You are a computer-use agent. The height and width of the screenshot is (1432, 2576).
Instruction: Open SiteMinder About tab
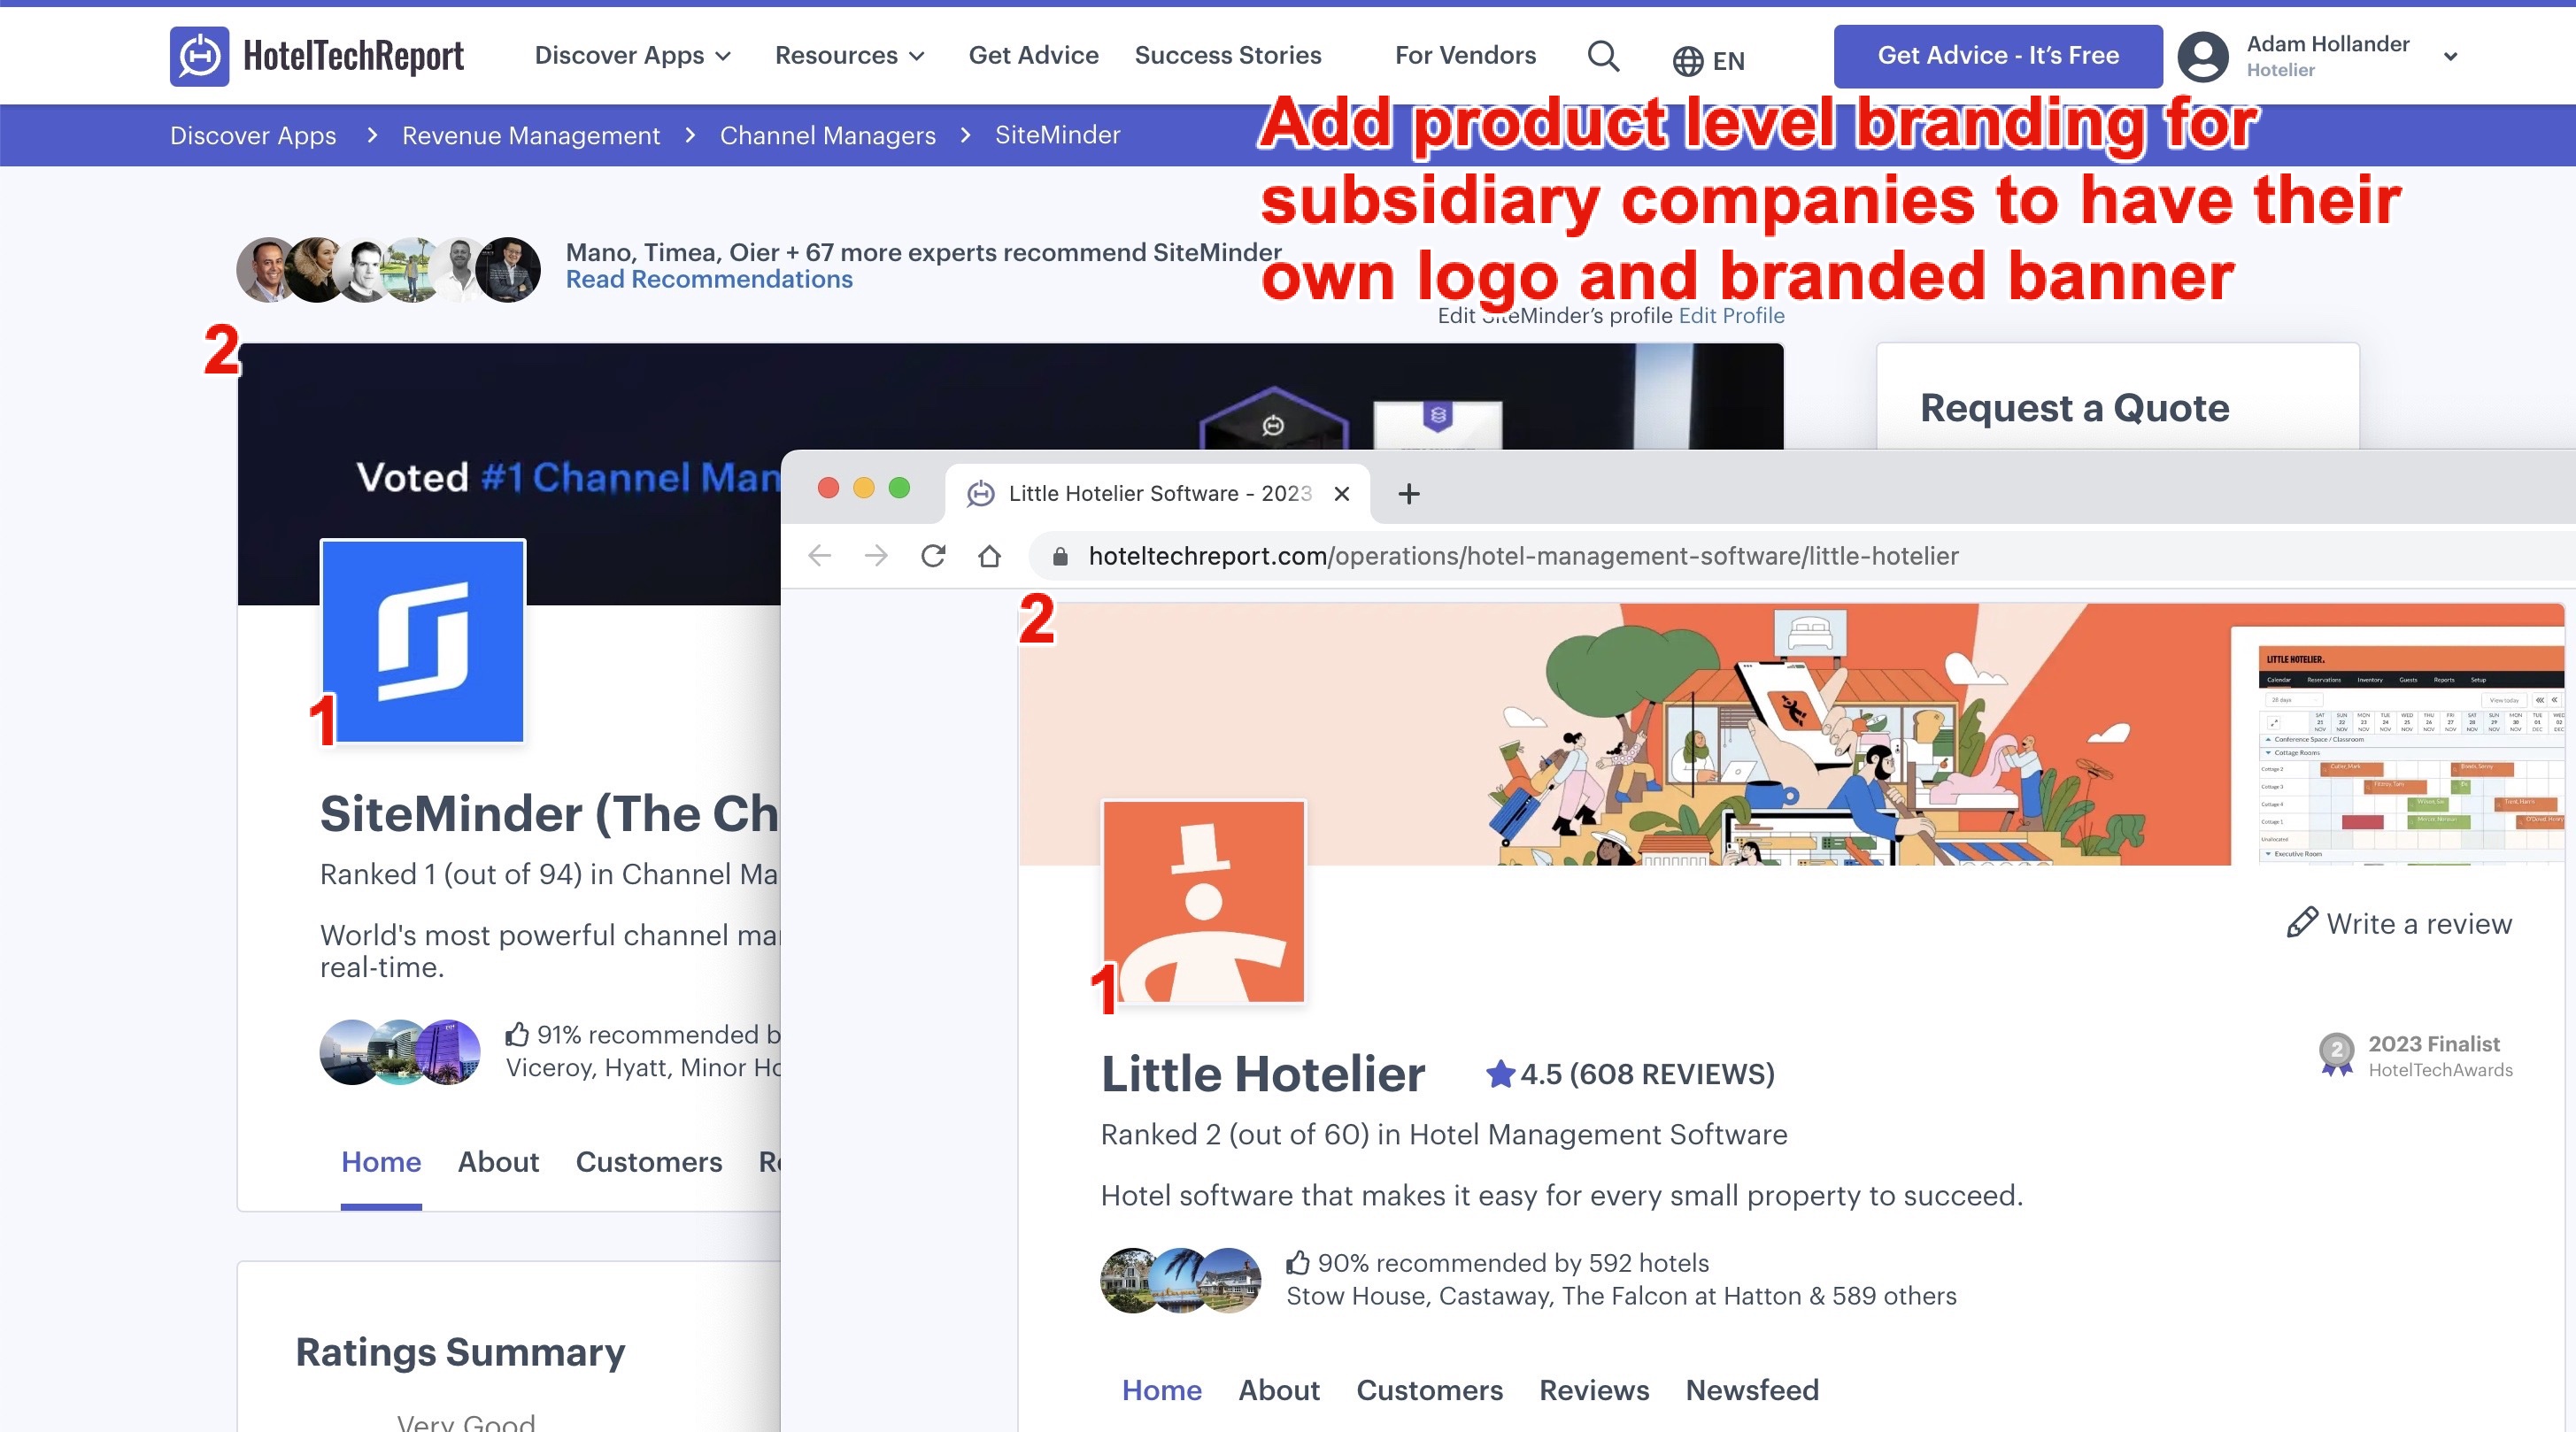point(498,1162)
